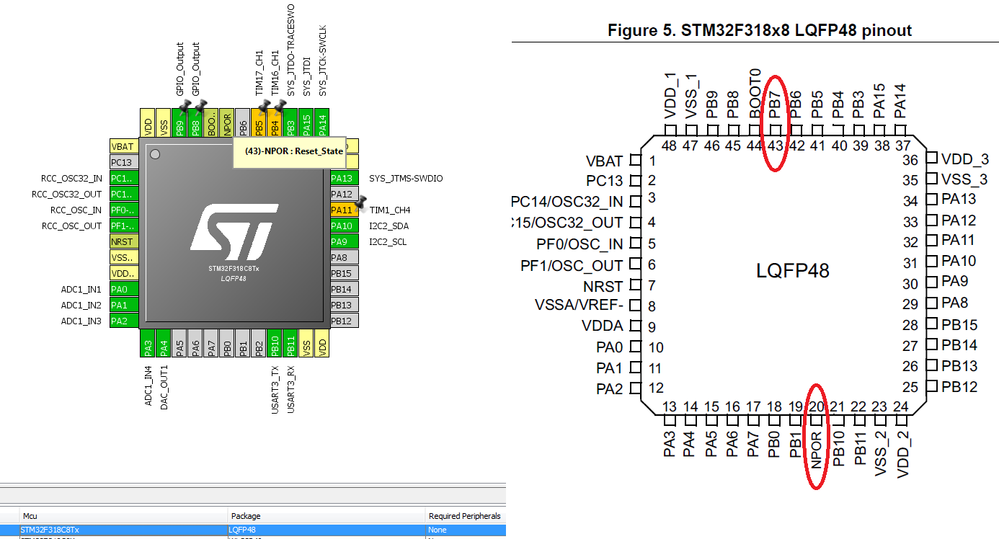Click the gray PA12 pin
999x539 pixels.
(344, 194)
